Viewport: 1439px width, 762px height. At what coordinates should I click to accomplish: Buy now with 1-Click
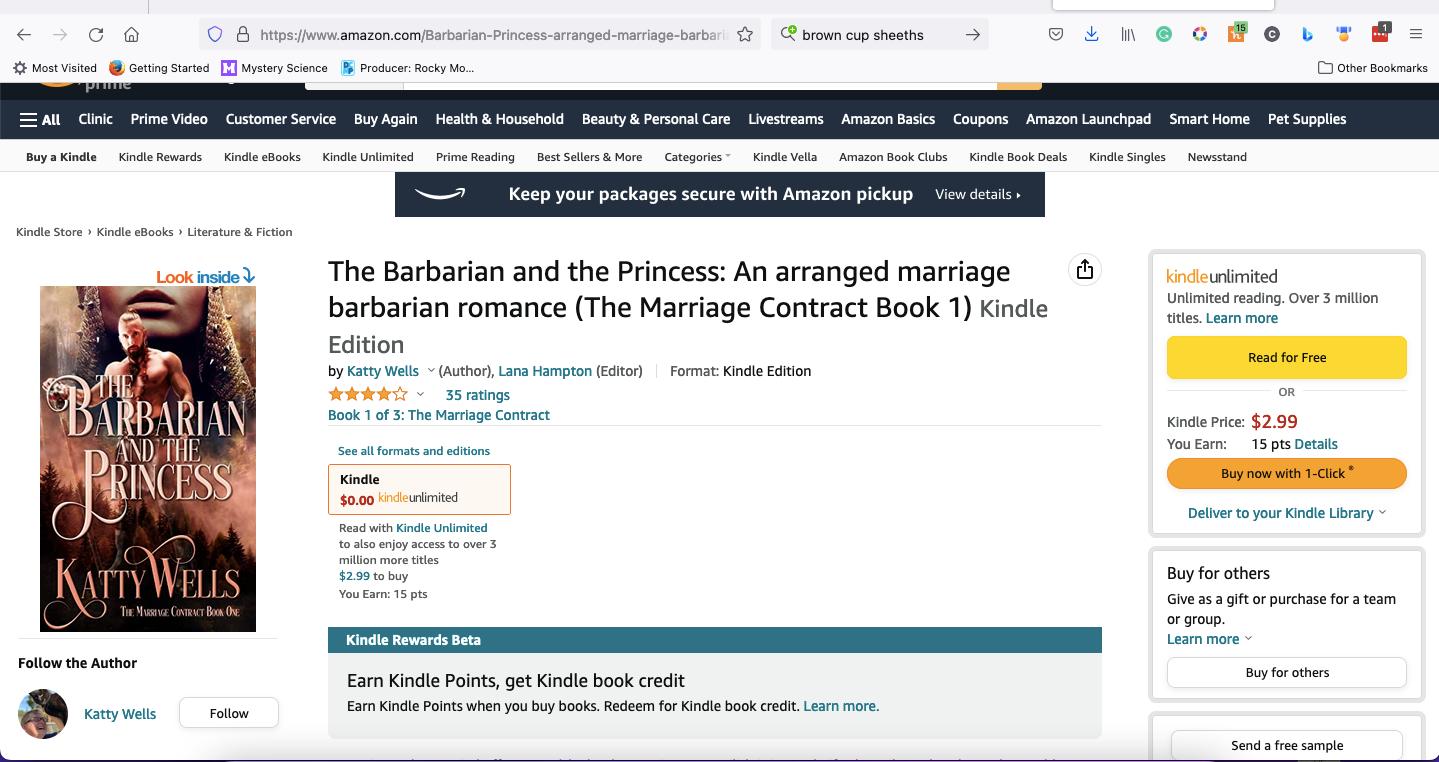(x=1287, y=473)
